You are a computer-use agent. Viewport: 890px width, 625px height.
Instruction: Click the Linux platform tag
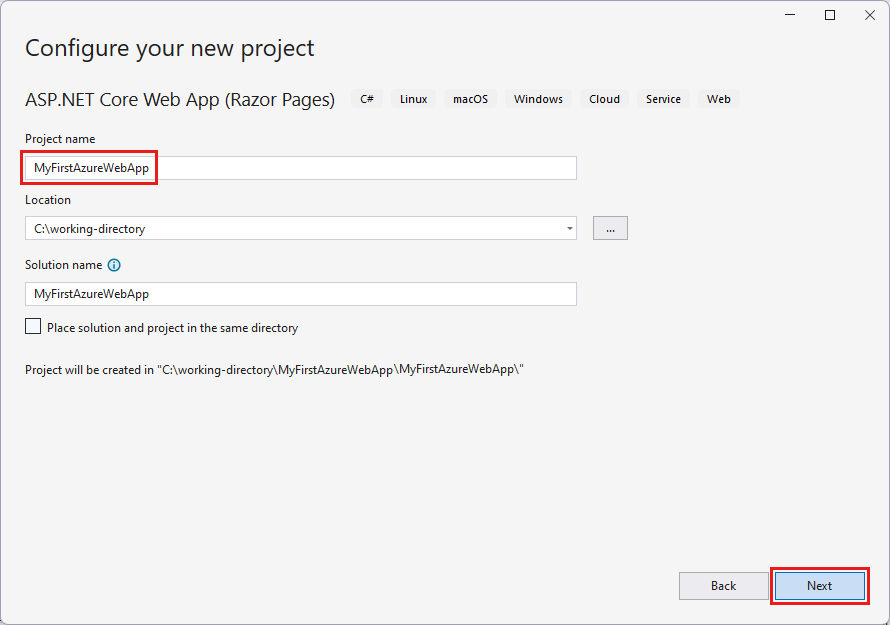coord(413,99)
